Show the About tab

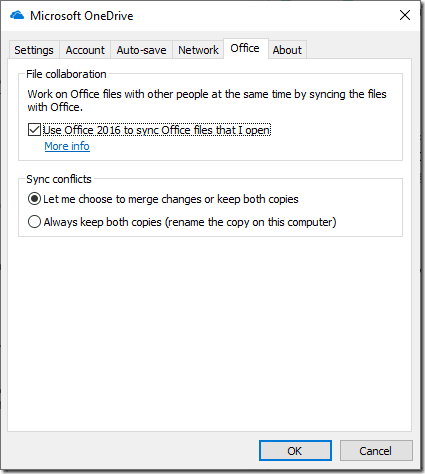287,50
